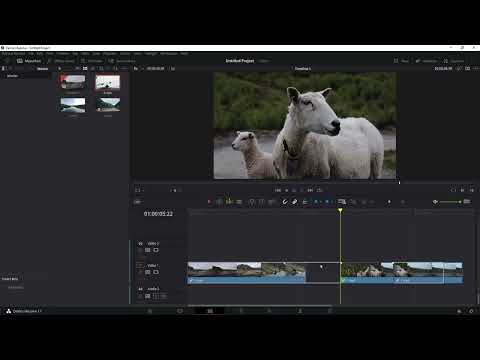480x360 pixels.
Task: Toggle the bin list sidebar icon
Action: click(x=4, y=68)
